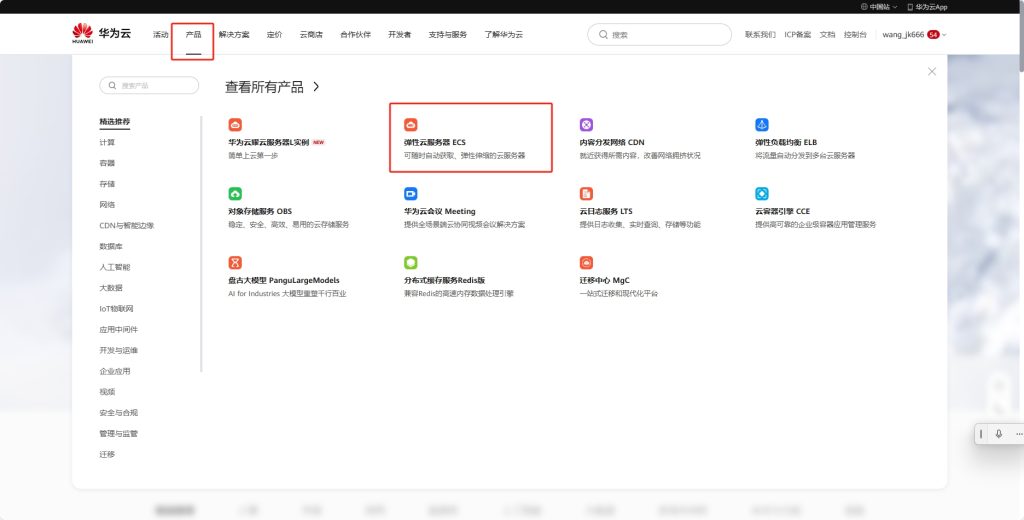Viewport: 1024px width, 520px height.
Task: Open the 盘古大模型 PanguLargeModels icon
Action: pyautogui.click(x=235, y=263)
